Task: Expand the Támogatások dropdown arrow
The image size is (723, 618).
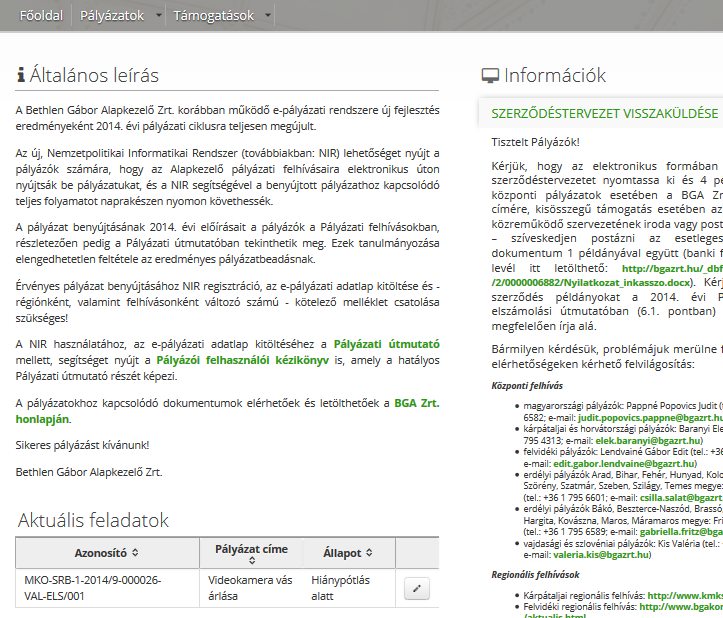Action: click(268, 16)
